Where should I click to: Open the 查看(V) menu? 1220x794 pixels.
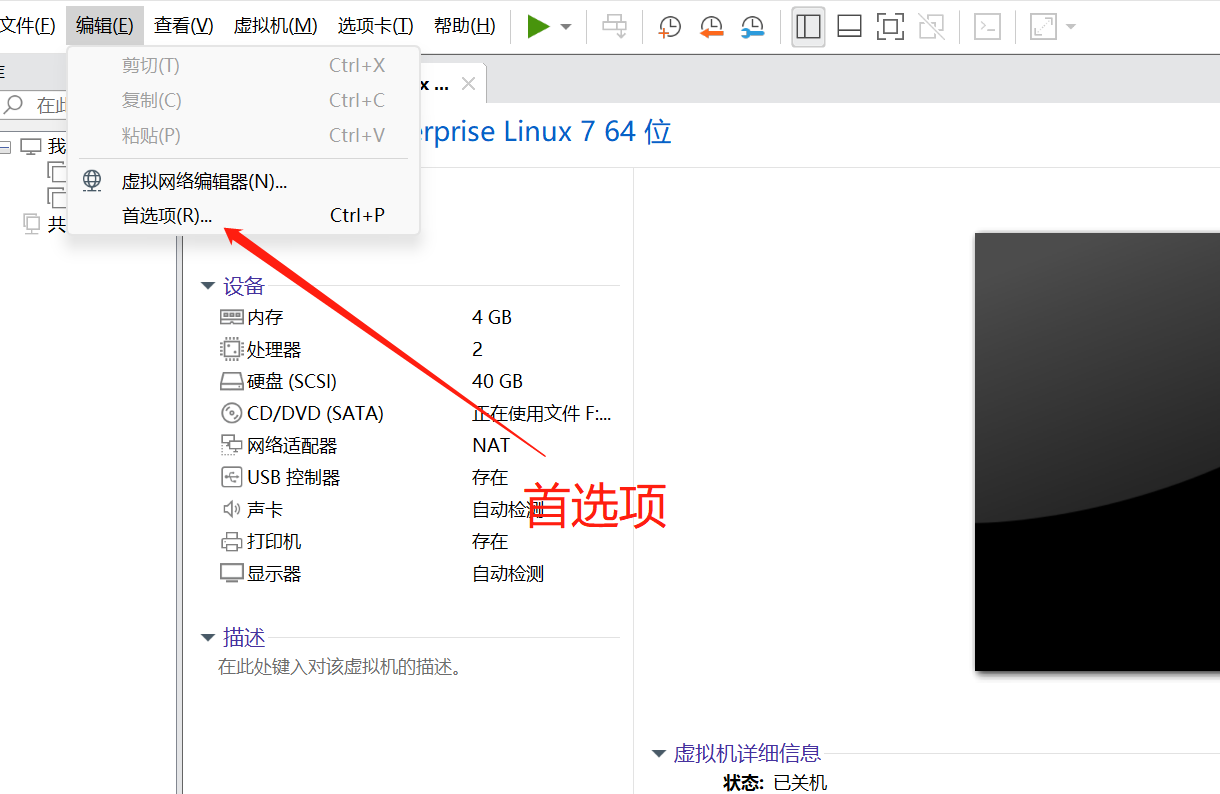[184, 26]
